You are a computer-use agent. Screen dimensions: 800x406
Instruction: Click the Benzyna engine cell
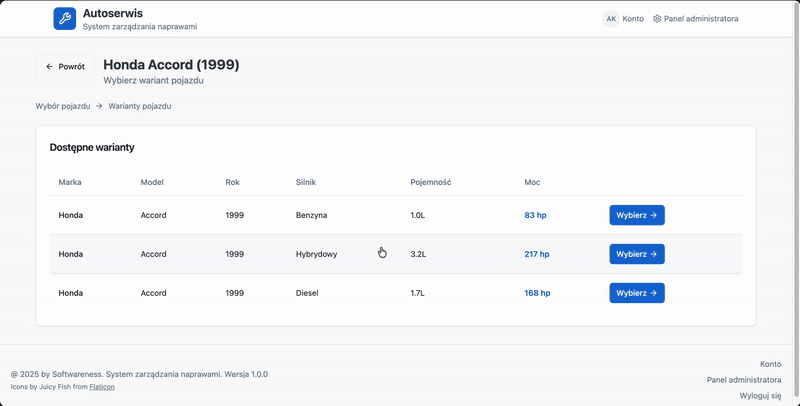[x=311, y=215]
